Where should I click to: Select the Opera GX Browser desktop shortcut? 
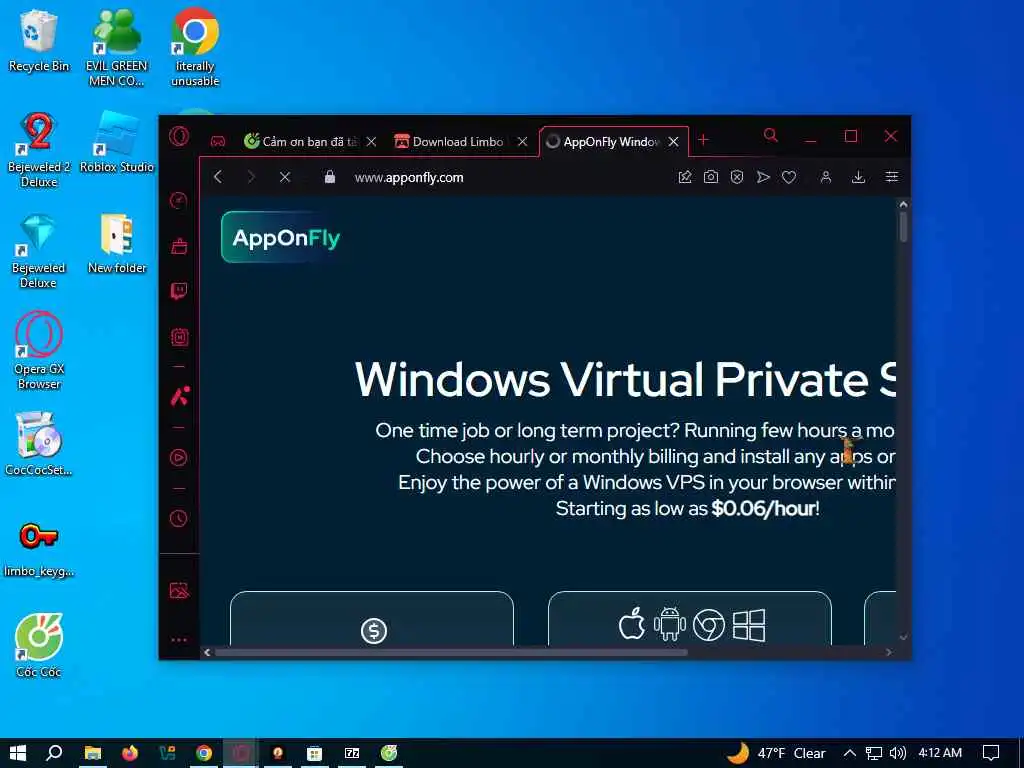(39, 351)
